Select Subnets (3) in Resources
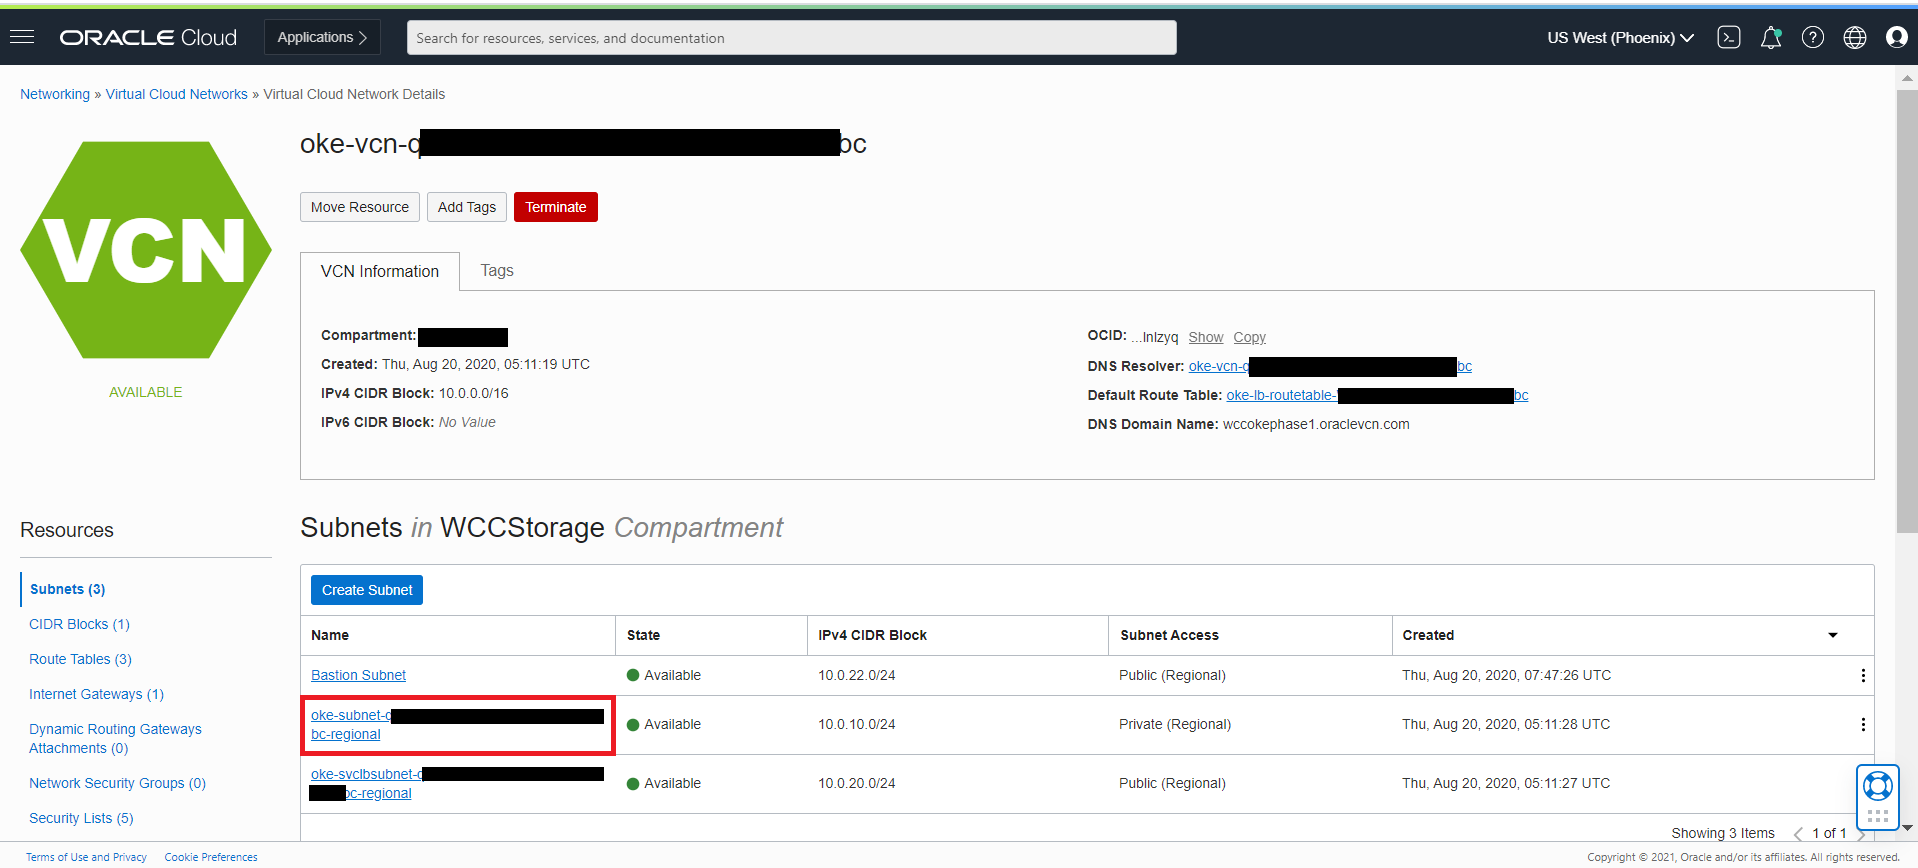This screenshot has width=1918, height=868. pyautogui.click(x=67, y=589)
